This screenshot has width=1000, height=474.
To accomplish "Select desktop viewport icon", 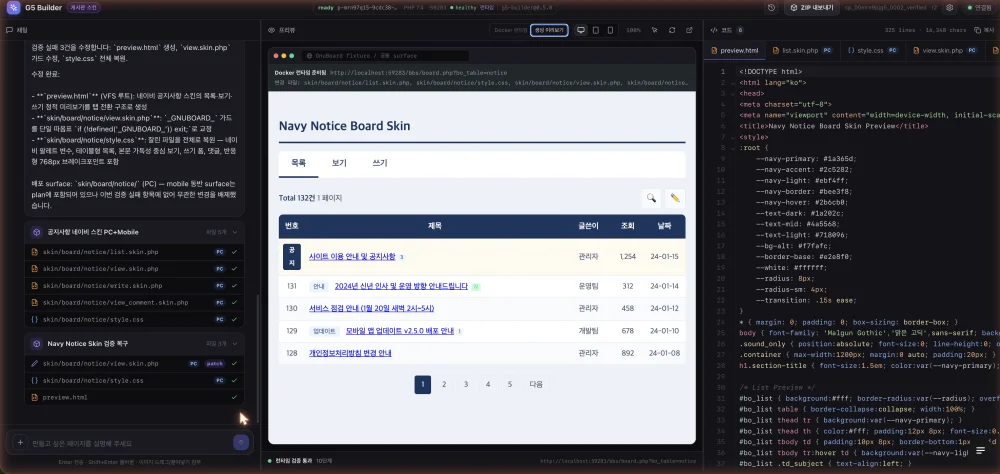I will (x=581, y=30).
